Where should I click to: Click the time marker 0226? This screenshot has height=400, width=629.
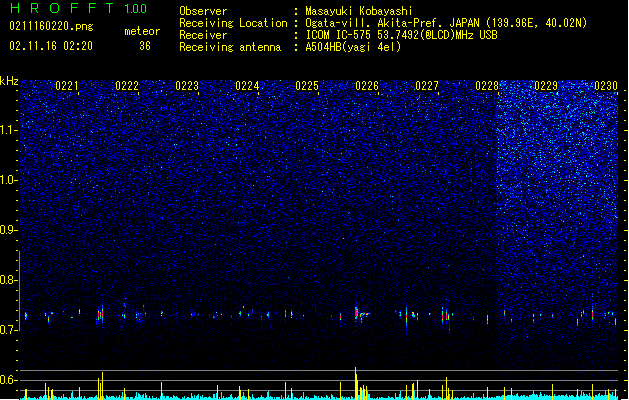(x=367, y=86)
